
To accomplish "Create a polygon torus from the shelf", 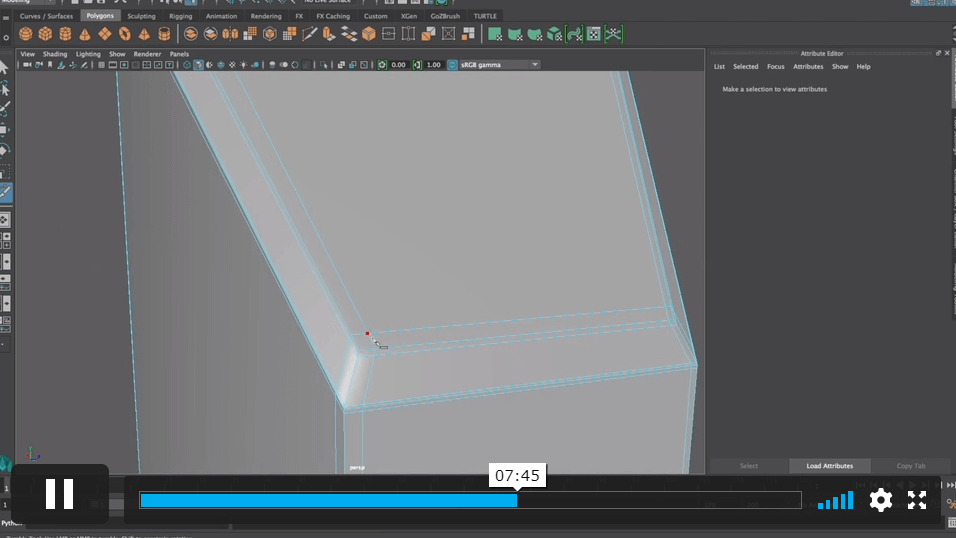I will [x=125, y=34].
